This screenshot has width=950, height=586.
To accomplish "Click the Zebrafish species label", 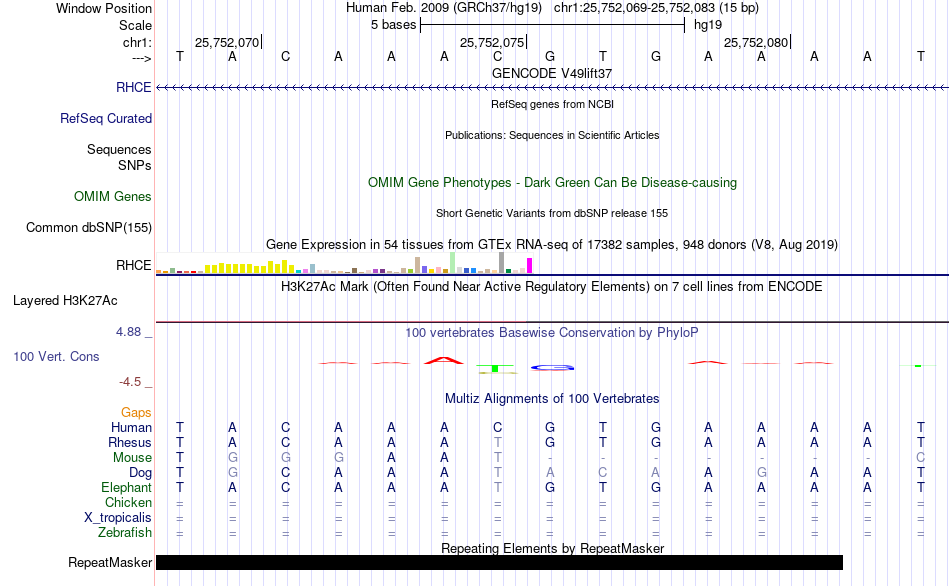I will point(125,532).
